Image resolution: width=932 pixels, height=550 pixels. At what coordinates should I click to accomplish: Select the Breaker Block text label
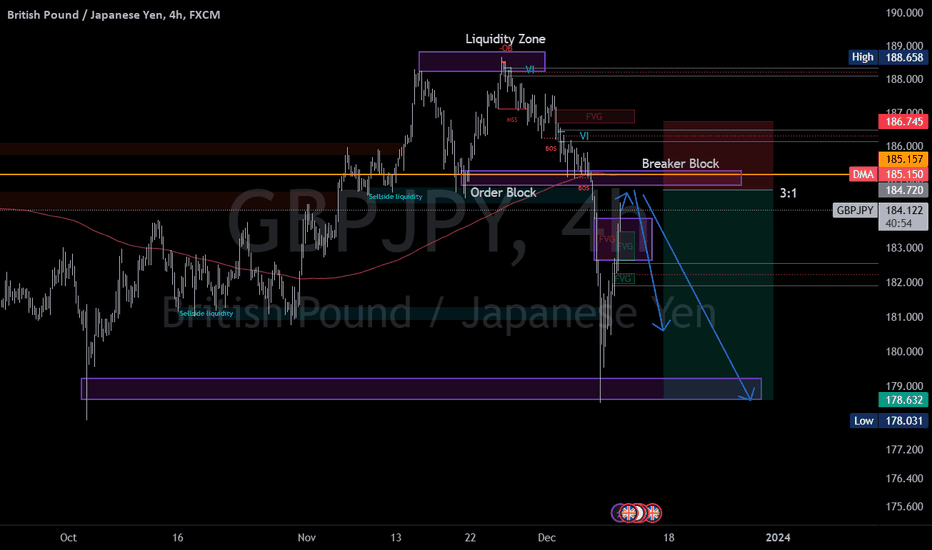point(680,164)
